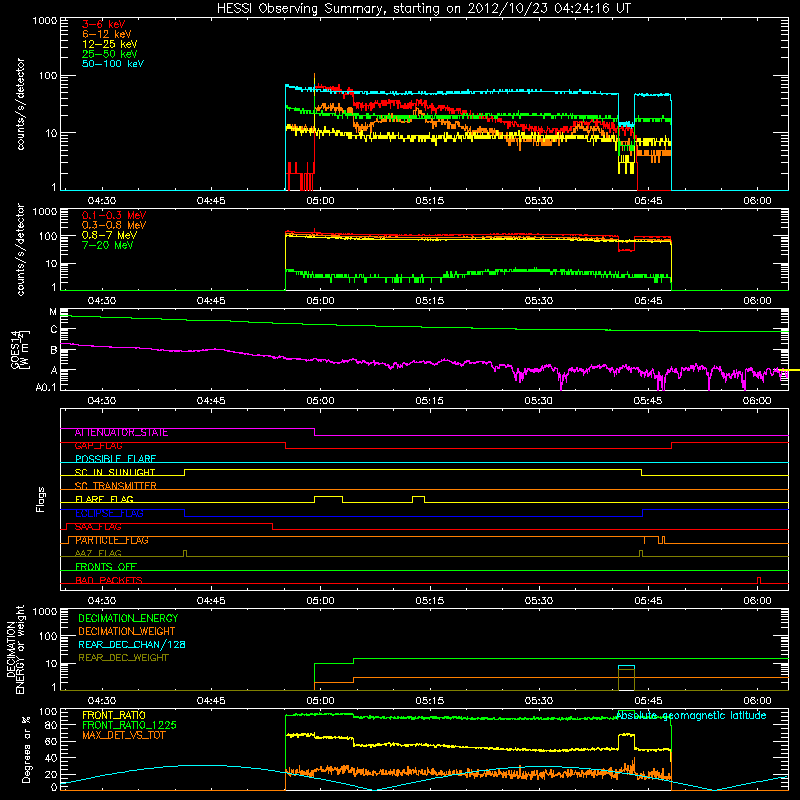Screen dimensions: 800x800
Task: Select the 25-50 keV legend label
Action: coord(109,54)
